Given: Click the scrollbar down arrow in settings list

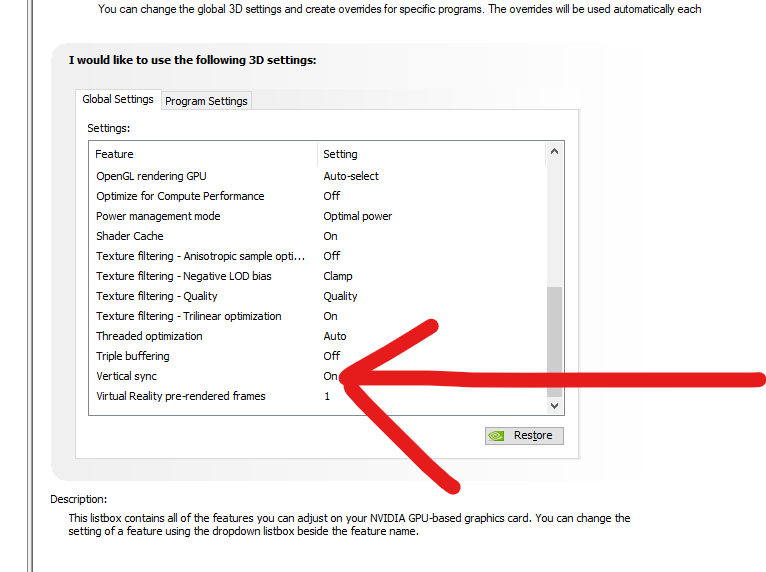Looking at the screenshot, I should coord(554,405).
